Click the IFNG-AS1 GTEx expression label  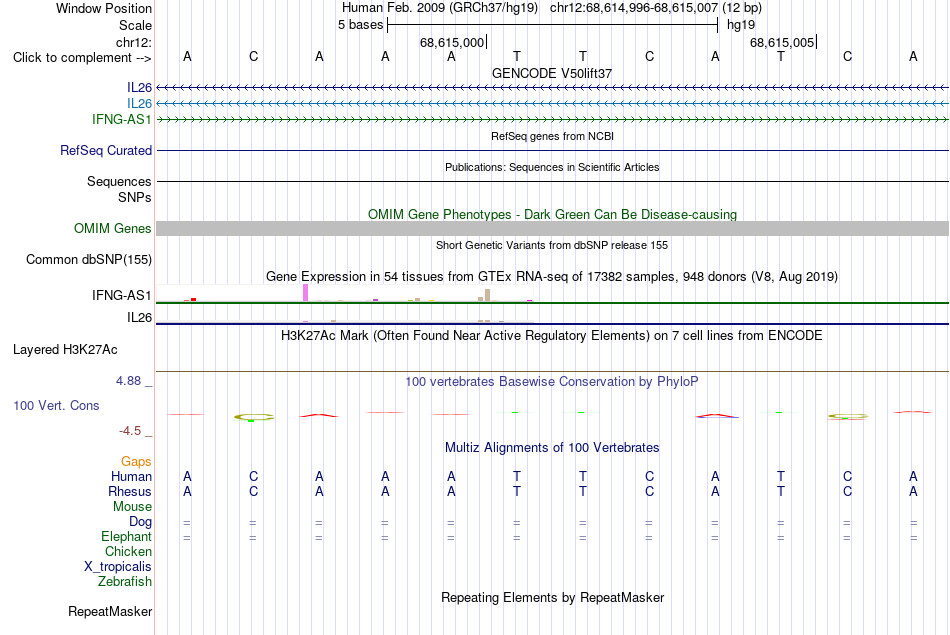tap(122, 295)
